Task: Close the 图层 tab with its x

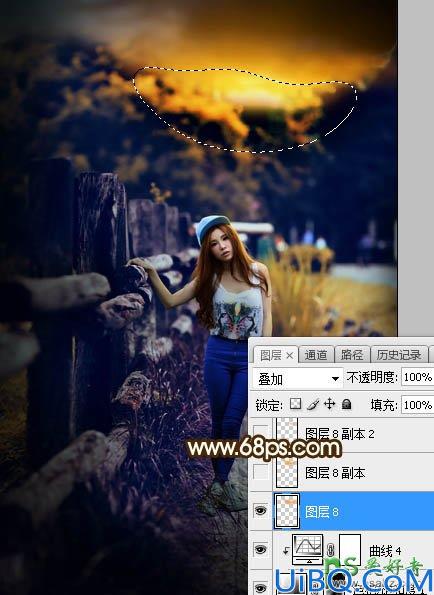Action: pyautogui.click(x=289, y=356)
